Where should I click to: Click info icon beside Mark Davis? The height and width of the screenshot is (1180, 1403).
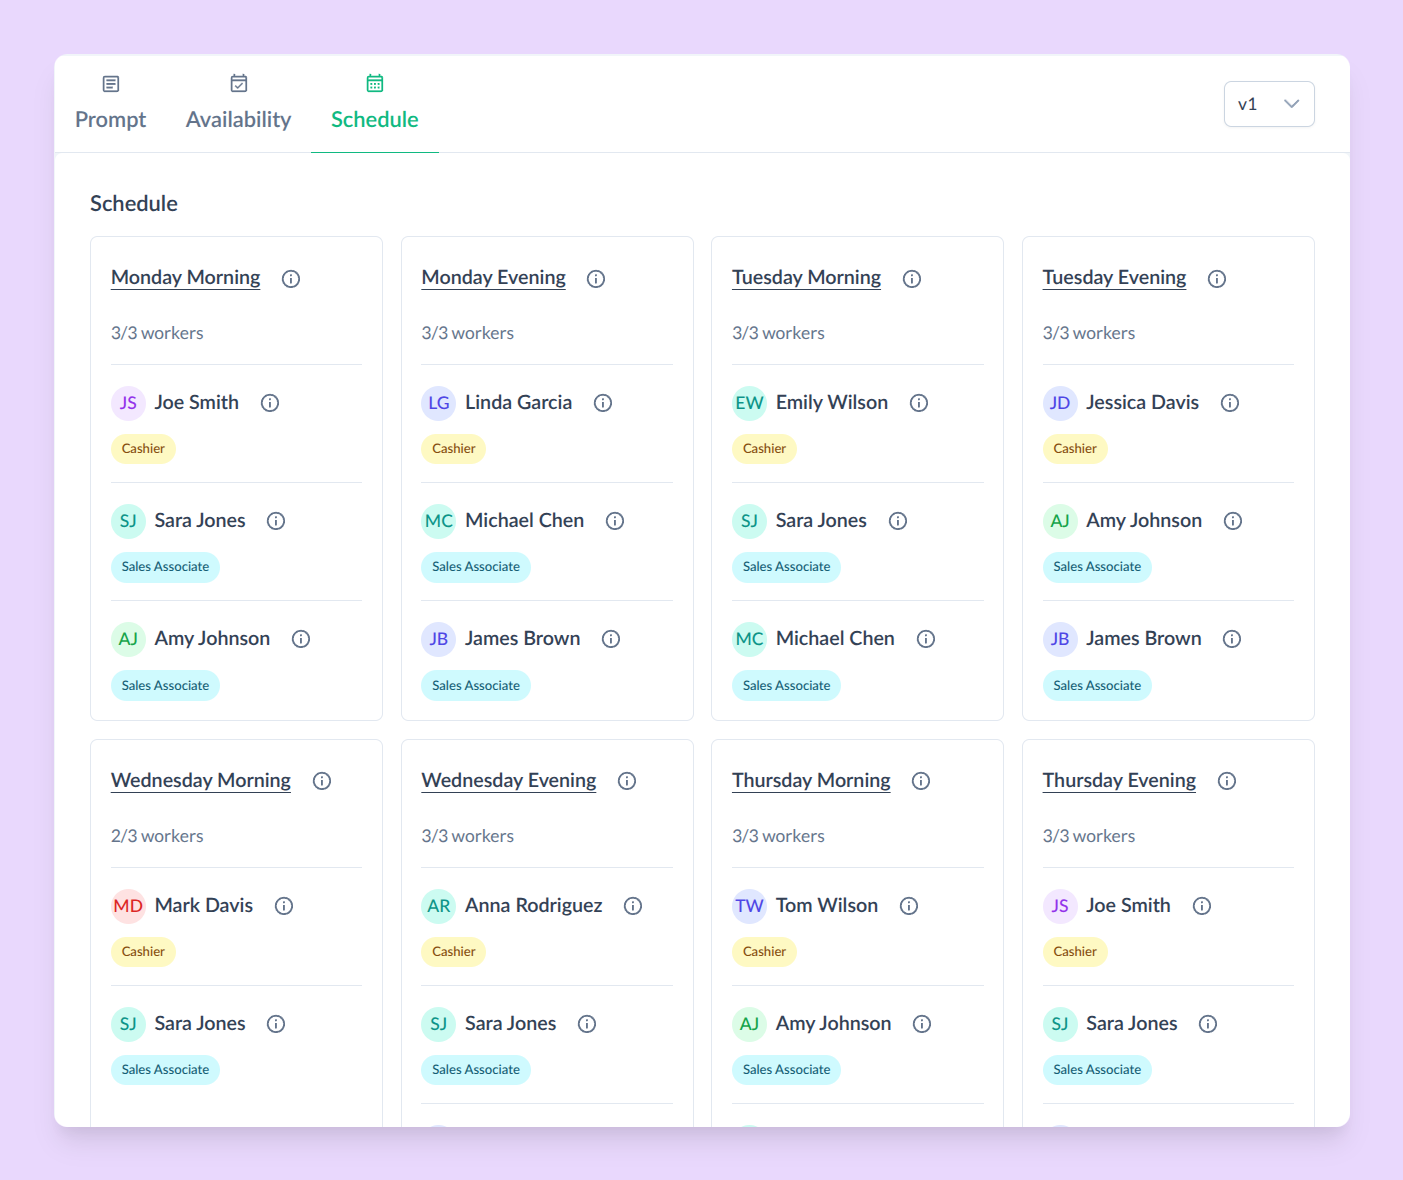coord(284,906)
